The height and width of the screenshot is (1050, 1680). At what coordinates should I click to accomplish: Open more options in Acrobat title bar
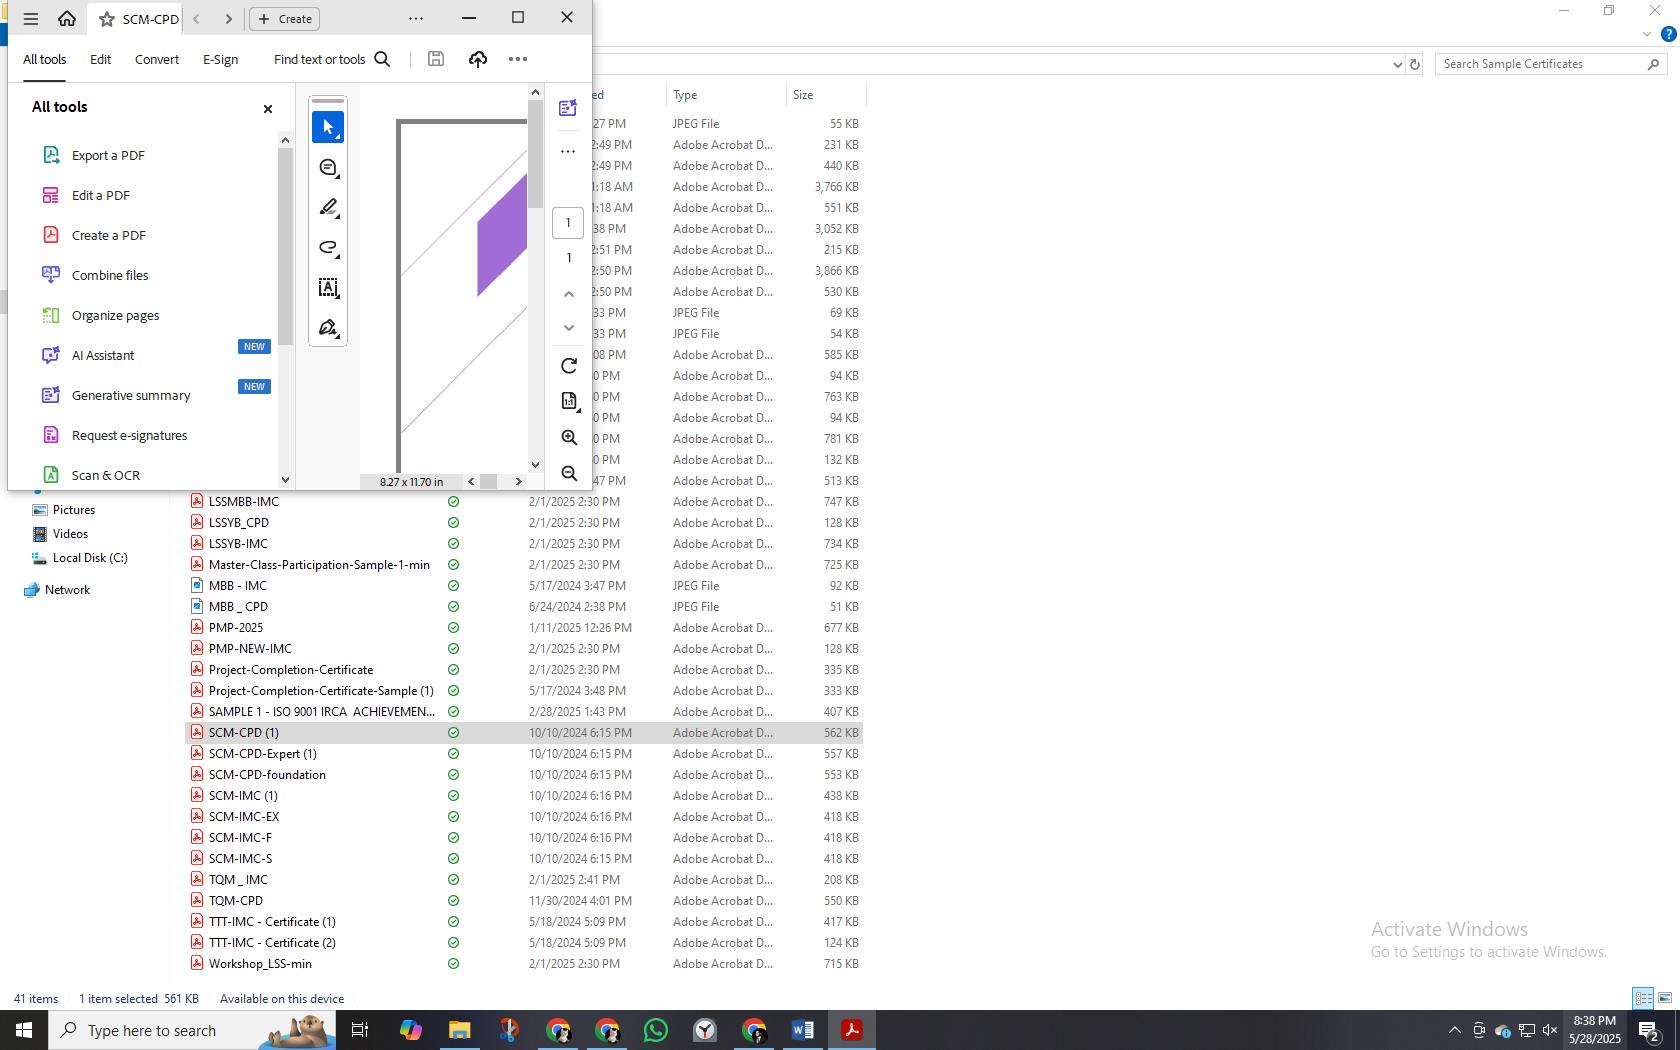point(416,18)
